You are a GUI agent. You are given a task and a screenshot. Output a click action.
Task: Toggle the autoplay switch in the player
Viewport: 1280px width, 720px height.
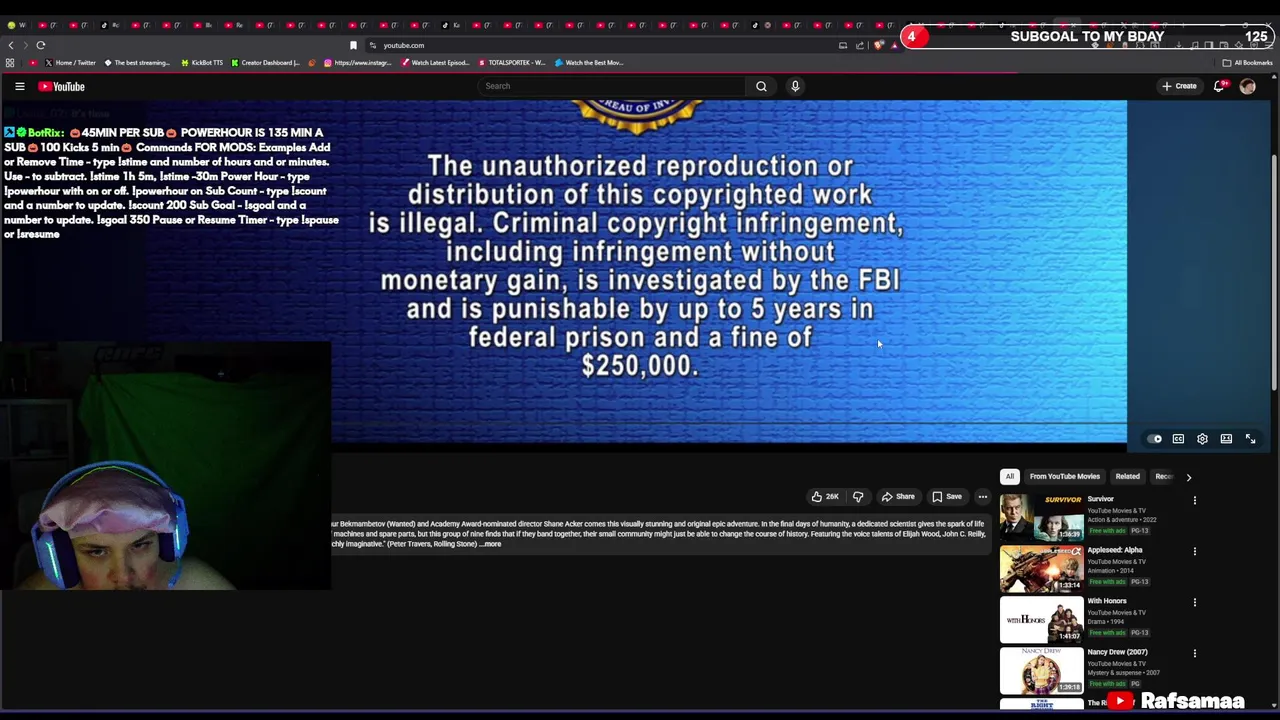click(1155, 439)
